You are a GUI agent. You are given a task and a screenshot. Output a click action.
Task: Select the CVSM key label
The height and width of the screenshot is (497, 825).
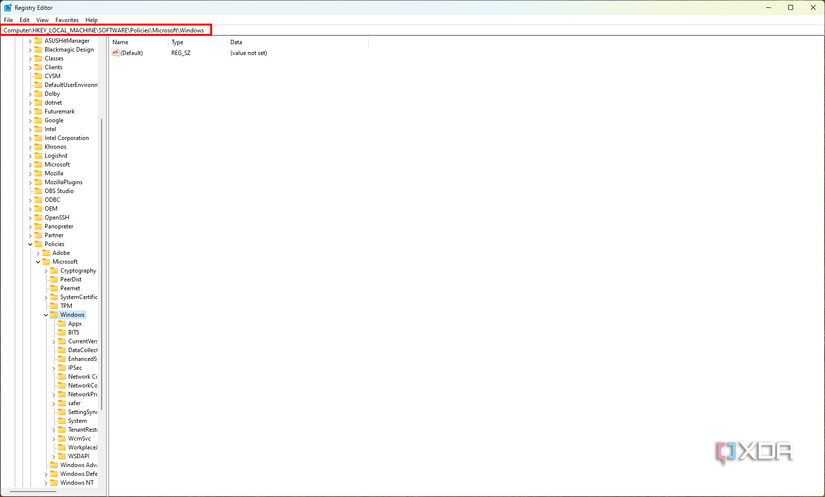[52, 76]
